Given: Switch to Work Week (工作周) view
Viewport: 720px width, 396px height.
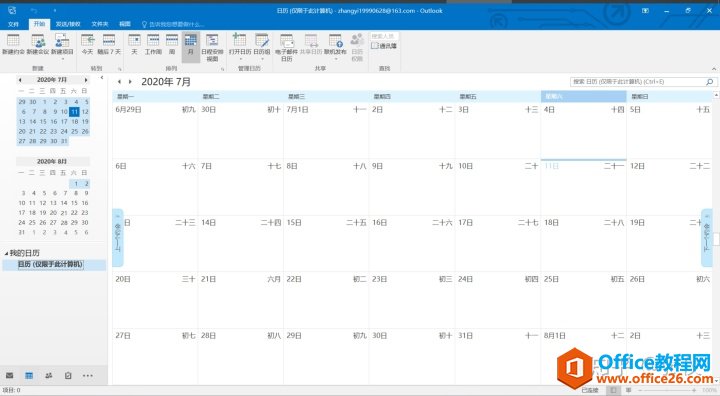Looking at the screenshot, I should (153, 44).
